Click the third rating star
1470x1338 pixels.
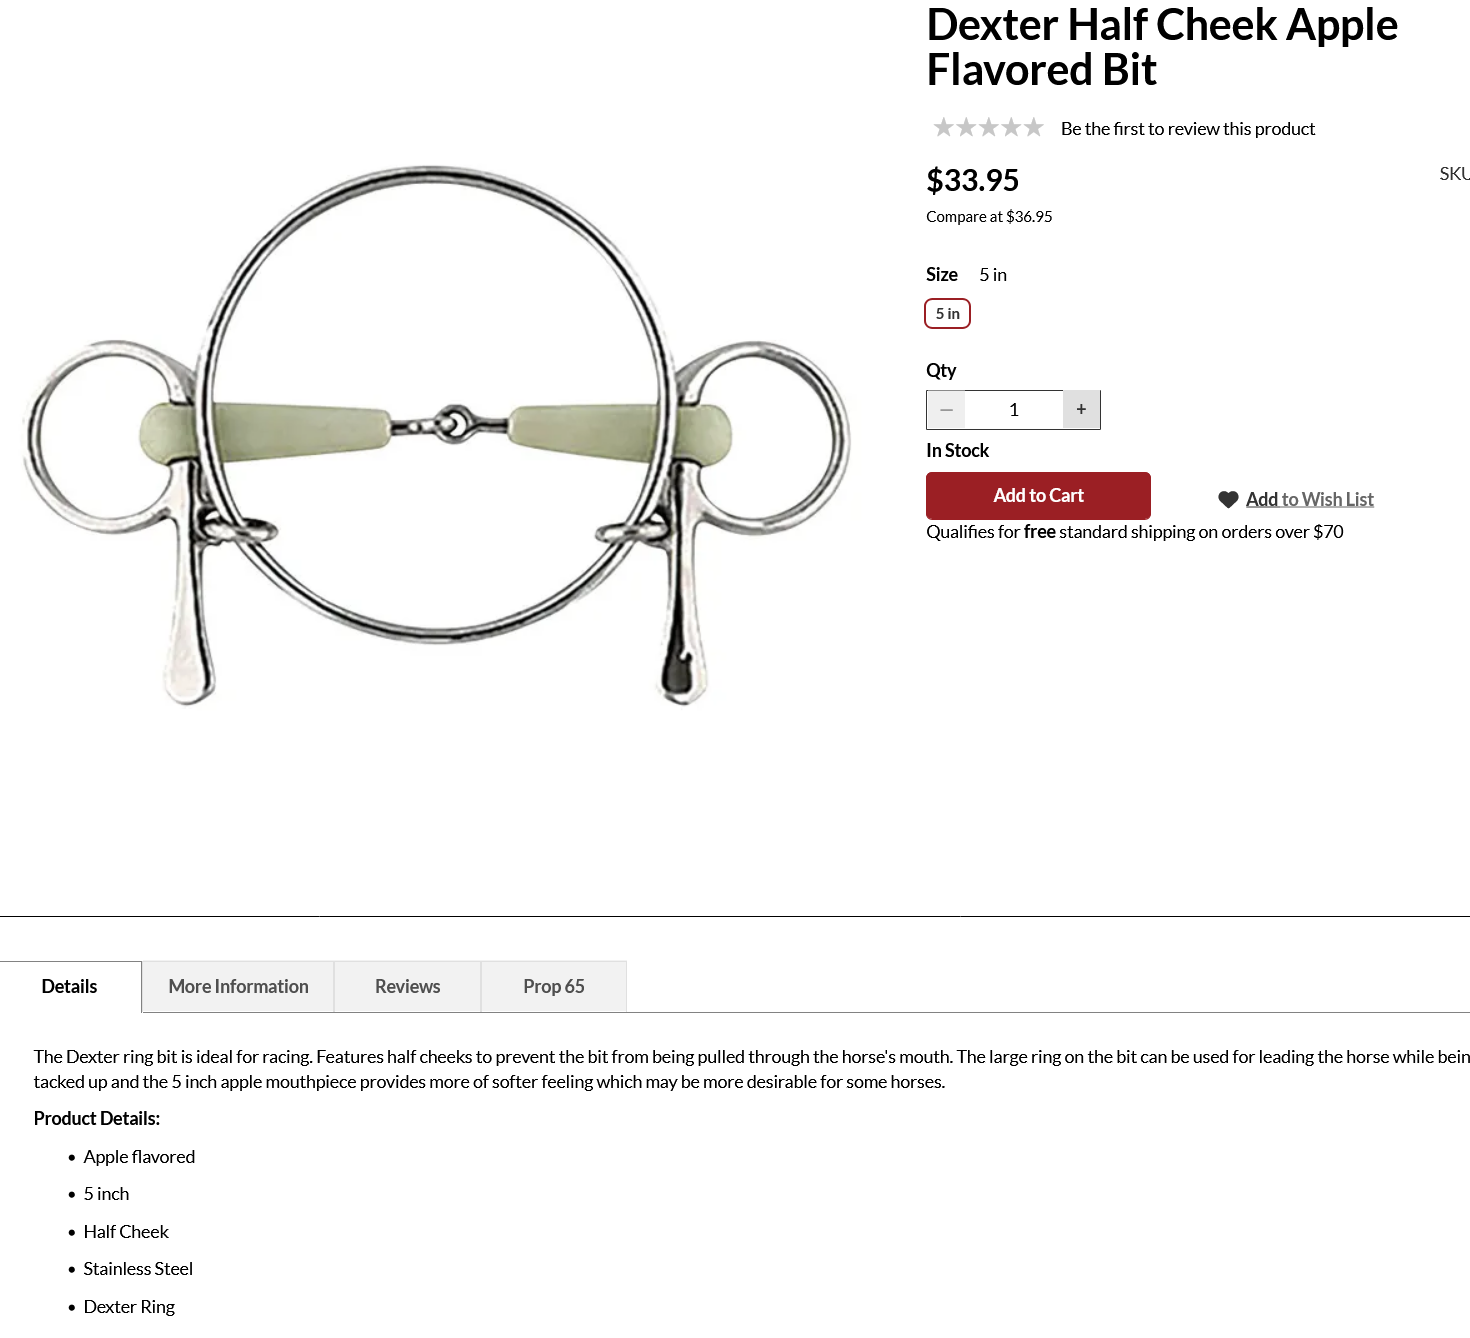point(988,128)
